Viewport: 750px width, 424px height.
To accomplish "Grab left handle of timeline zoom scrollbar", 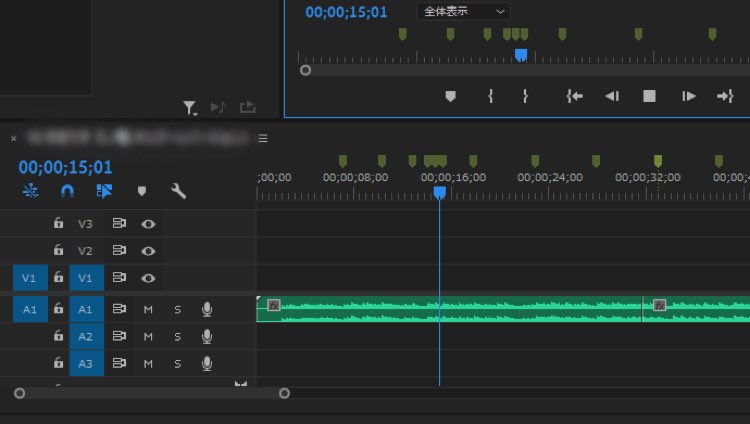I will (x=20, y=393).
